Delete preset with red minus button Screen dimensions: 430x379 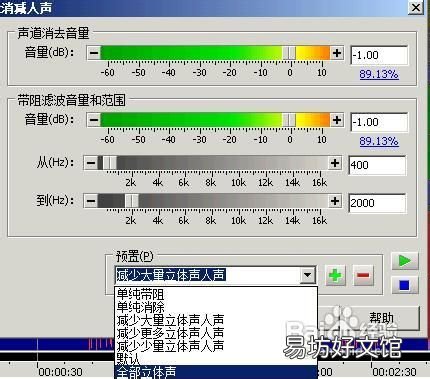point(363,276)
